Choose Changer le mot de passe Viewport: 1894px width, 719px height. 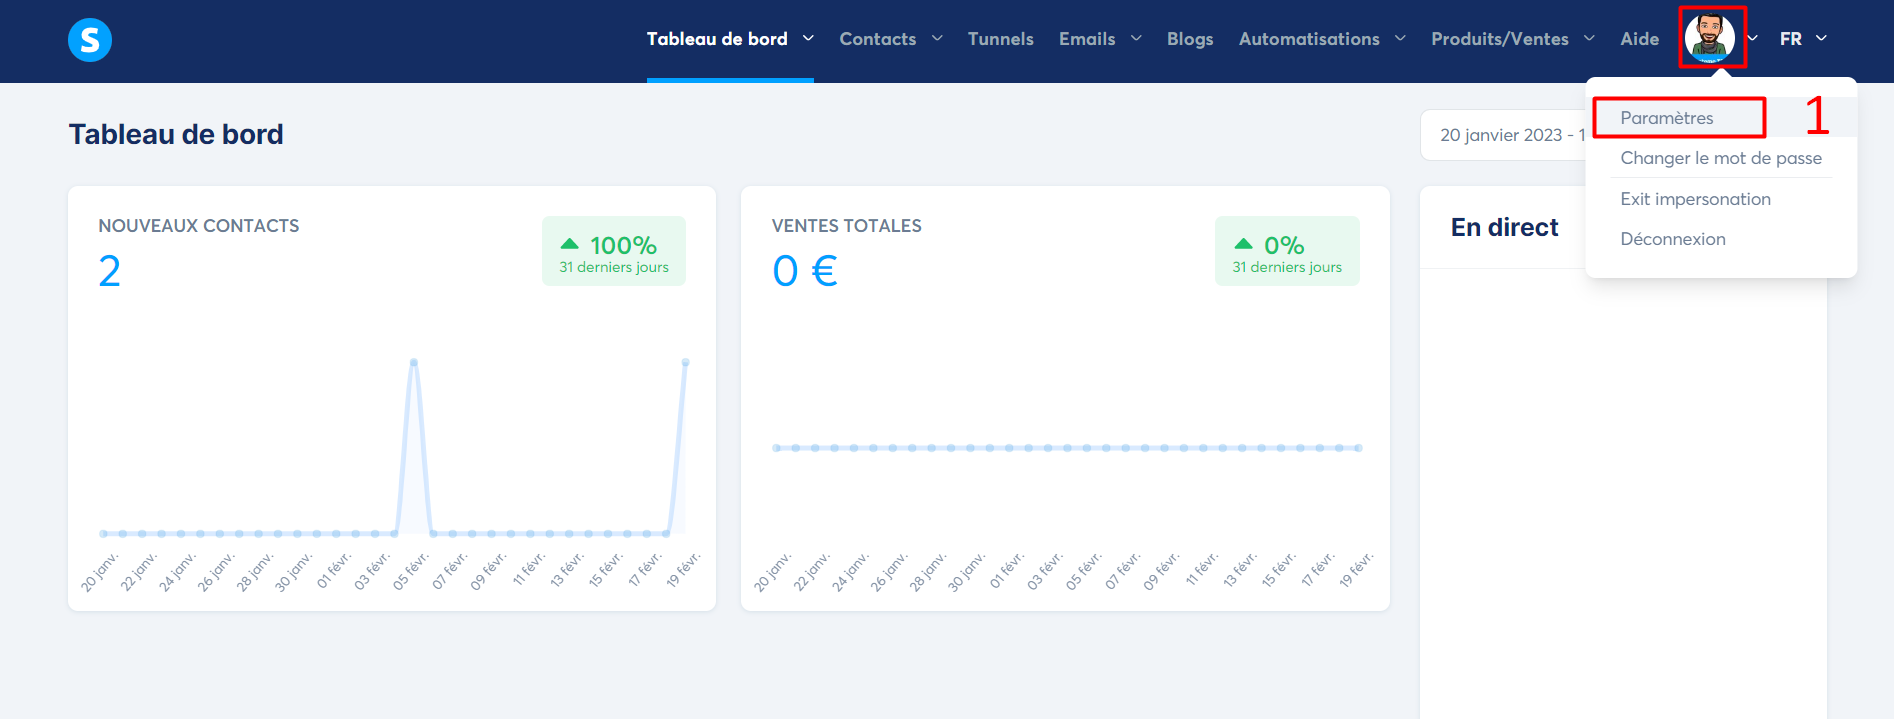(x=1721, y=158)
